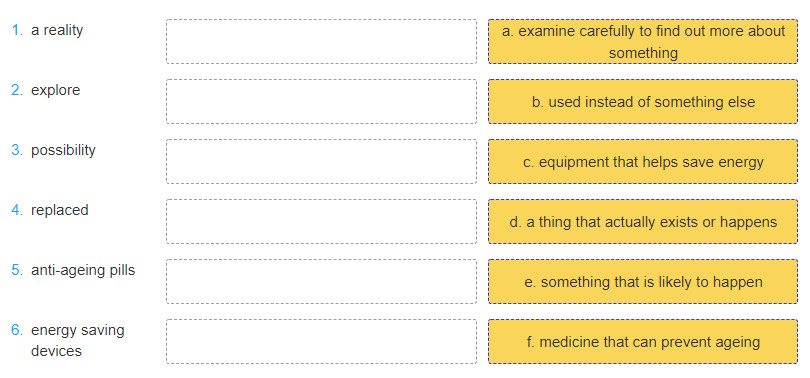Screen dimensions: 810x378
Task: Click the empty answer box beside 'explore'
Action: coord(321,102)
